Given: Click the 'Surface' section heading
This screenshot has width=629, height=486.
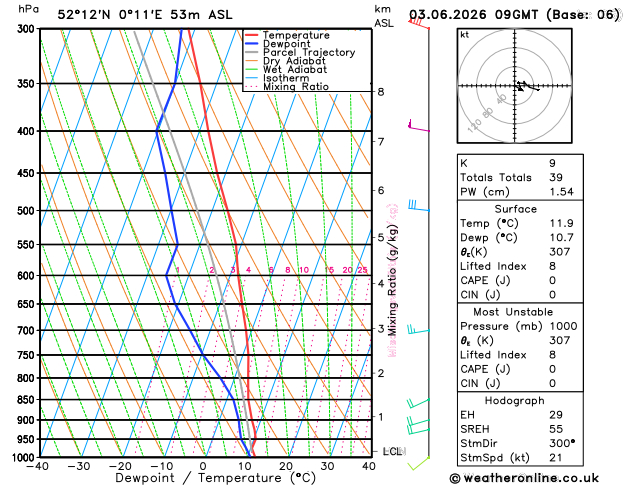Looking at the screenshot, I should 515,209.
